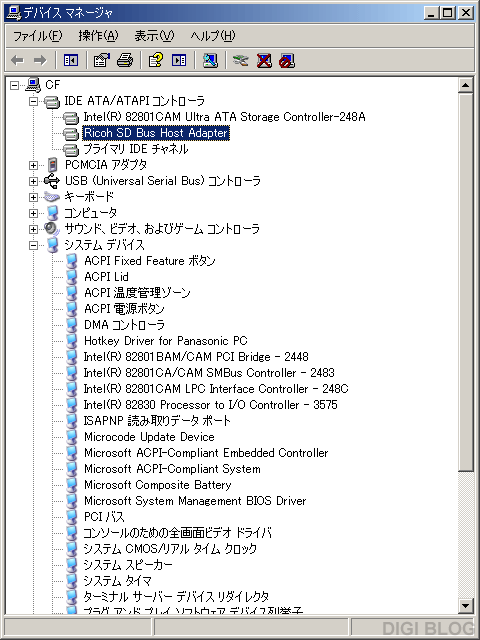Click the Properties toolbar icon
The width and height of the screenshot is (480, 640).
tap(102, 61)
